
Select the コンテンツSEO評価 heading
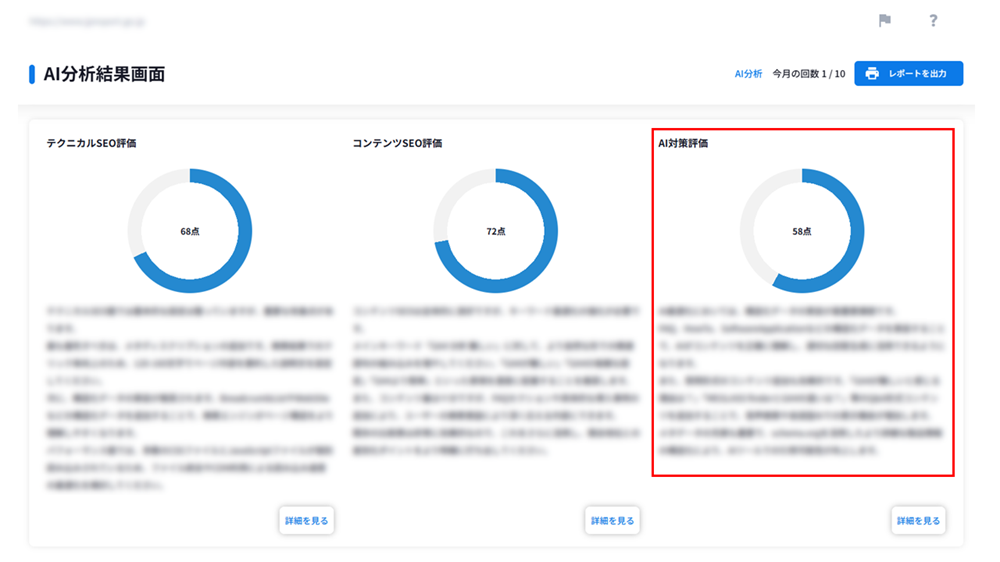397,143
